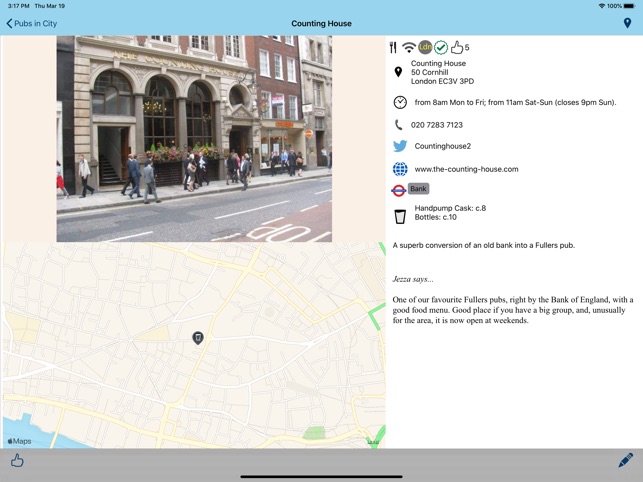Select the Bank tube station tag
643x482 pixels.
click(x=418, y=189)
